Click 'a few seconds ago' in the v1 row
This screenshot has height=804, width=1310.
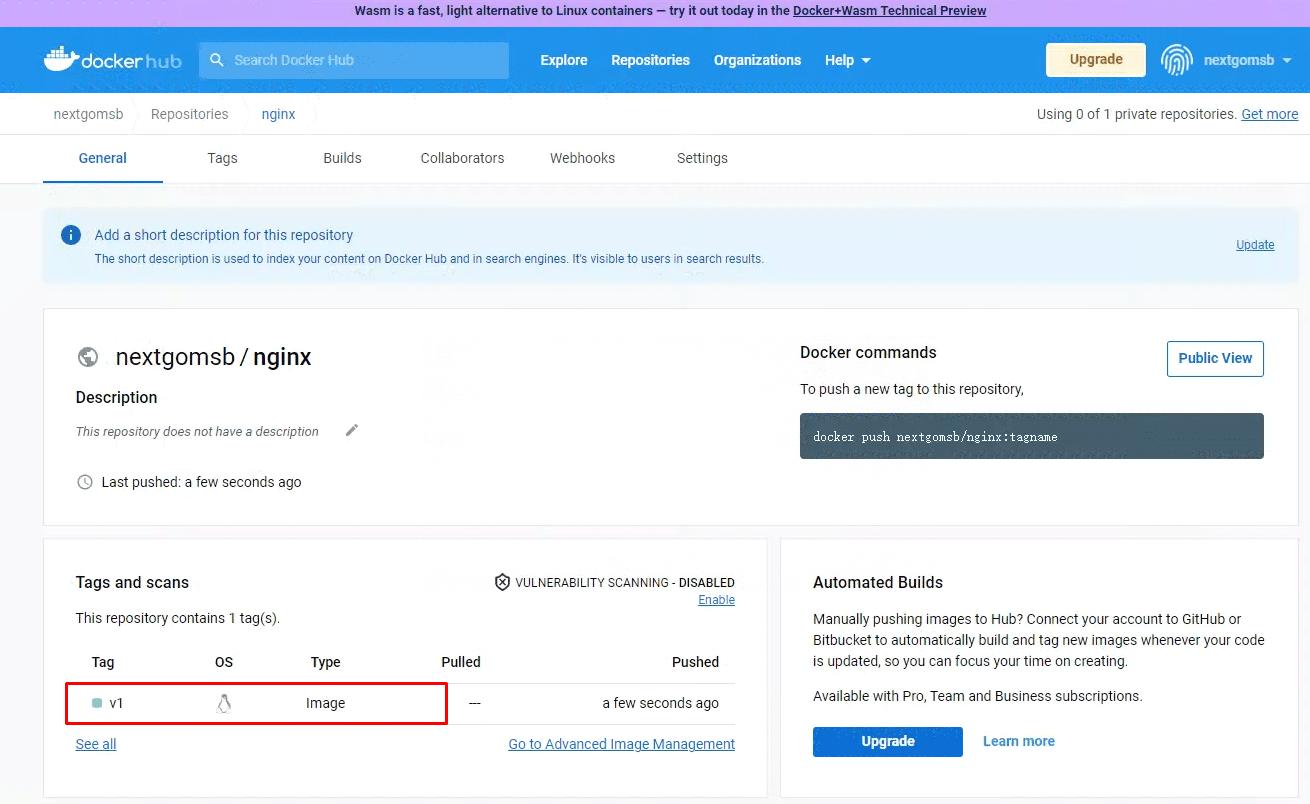point(660,703)
